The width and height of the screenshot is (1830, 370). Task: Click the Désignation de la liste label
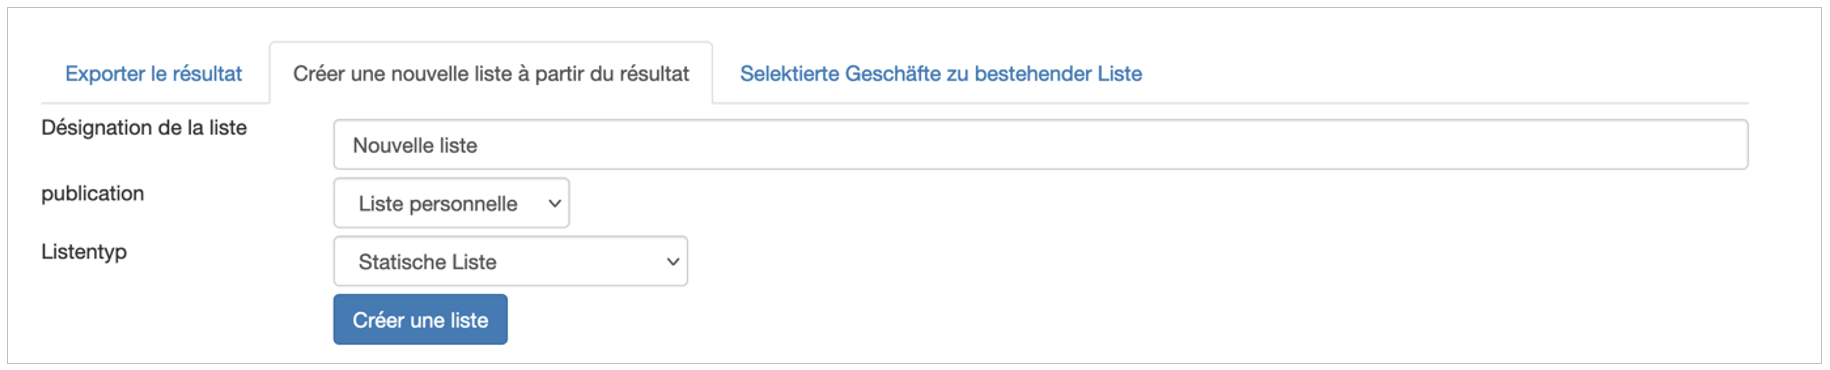[x=144, y=128]
